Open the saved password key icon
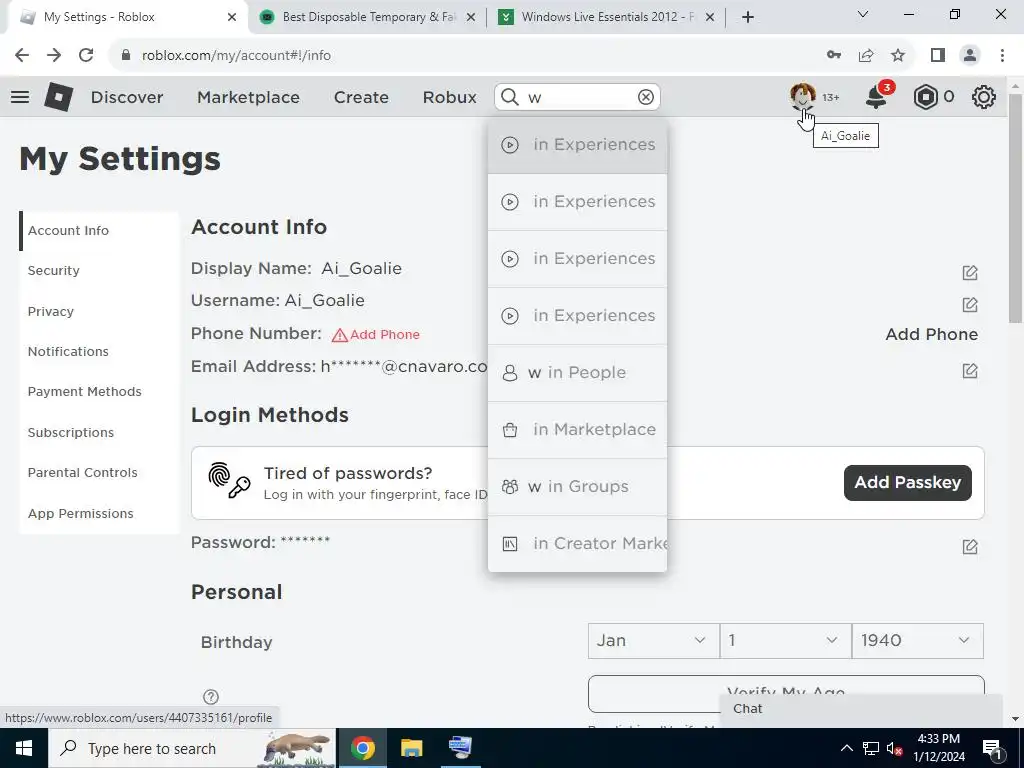 pos(834,56)
